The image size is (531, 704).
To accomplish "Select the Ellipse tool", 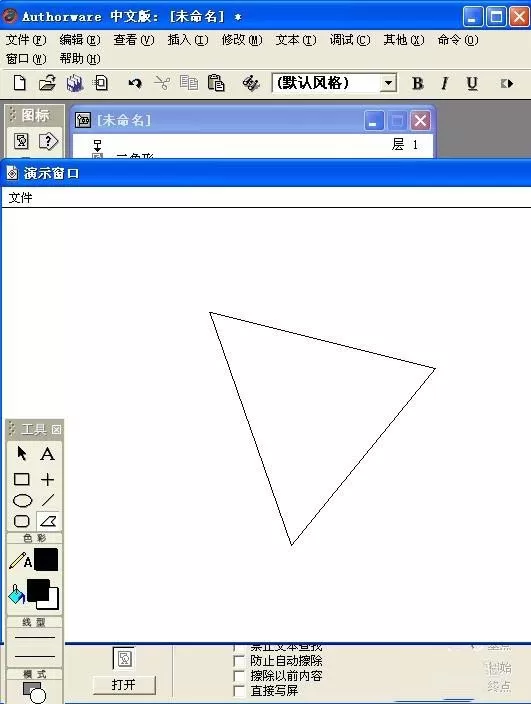I will (x=22, y=500).
